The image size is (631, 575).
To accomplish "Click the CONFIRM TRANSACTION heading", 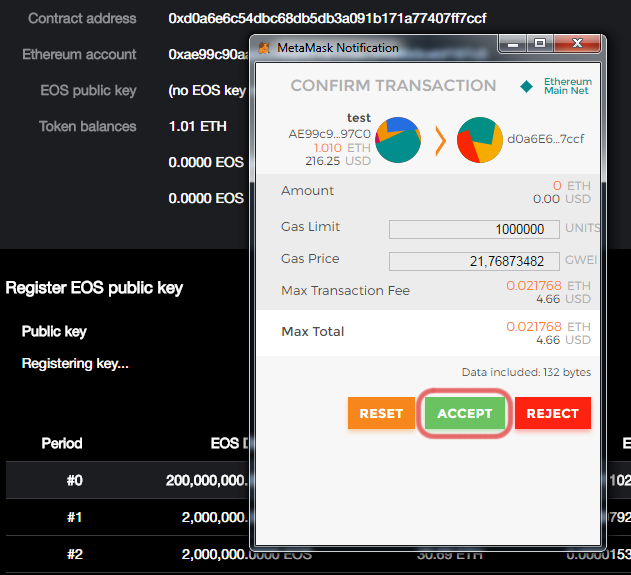I will pos(393,85).
